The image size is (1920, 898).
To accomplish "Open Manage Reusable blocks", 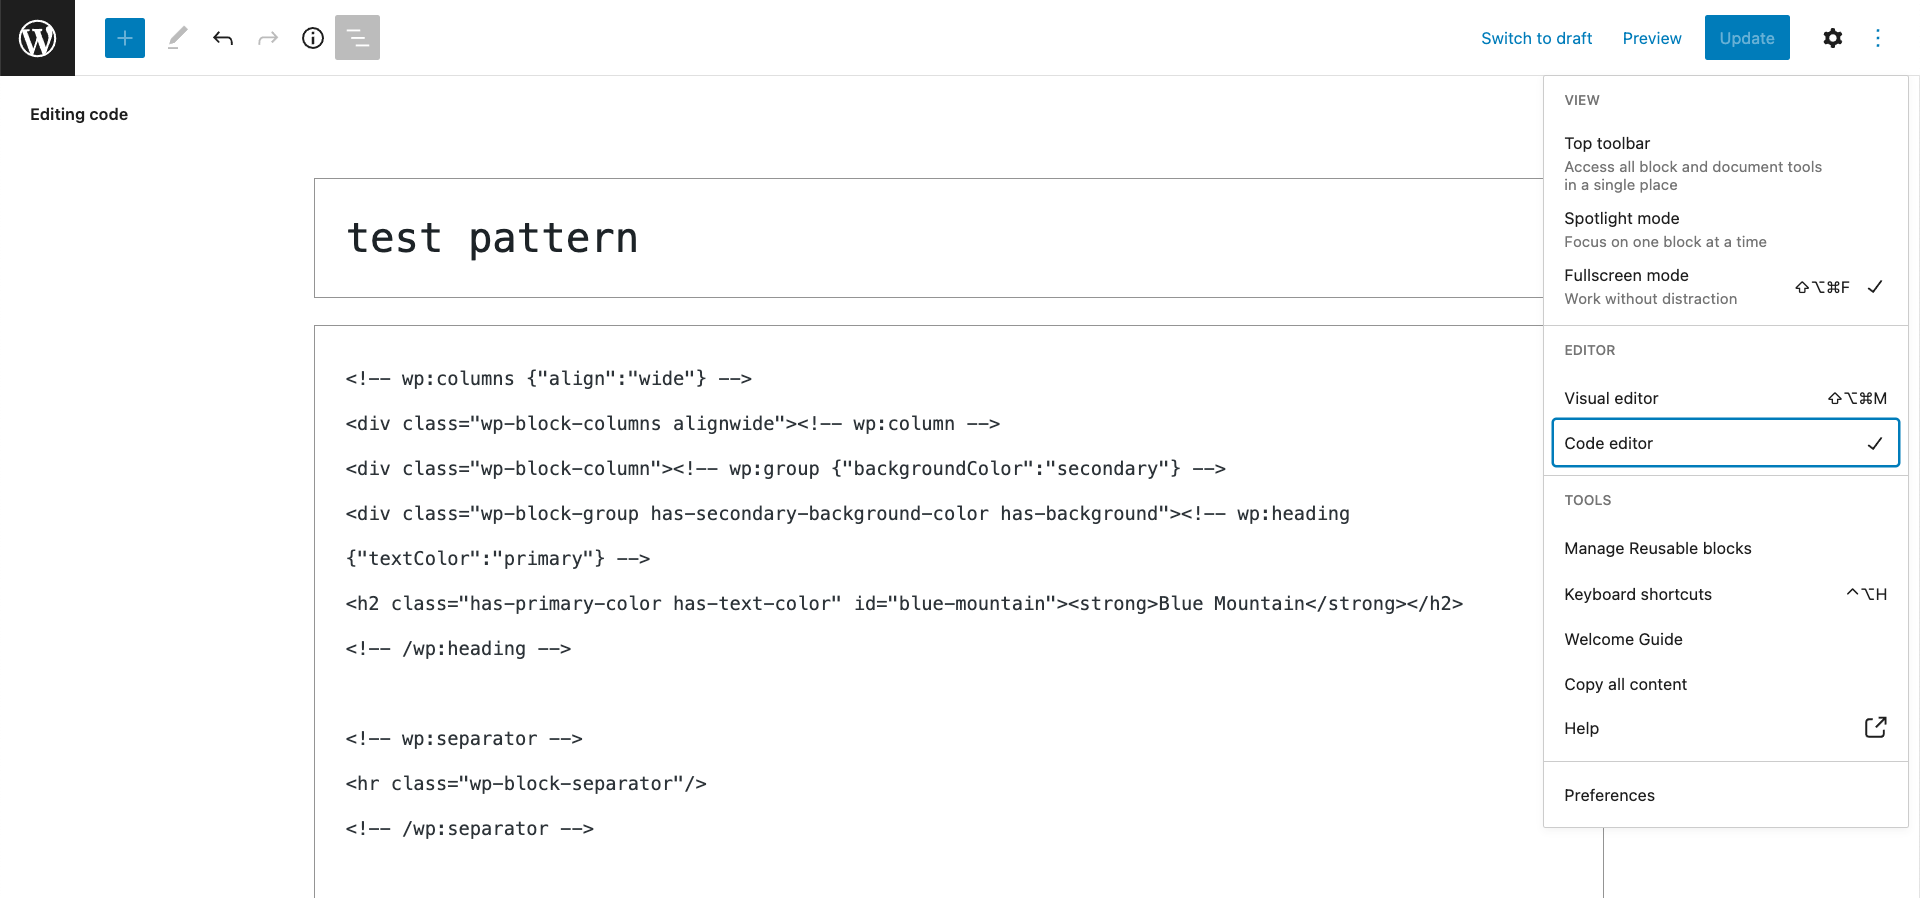I will [1725, 548].
